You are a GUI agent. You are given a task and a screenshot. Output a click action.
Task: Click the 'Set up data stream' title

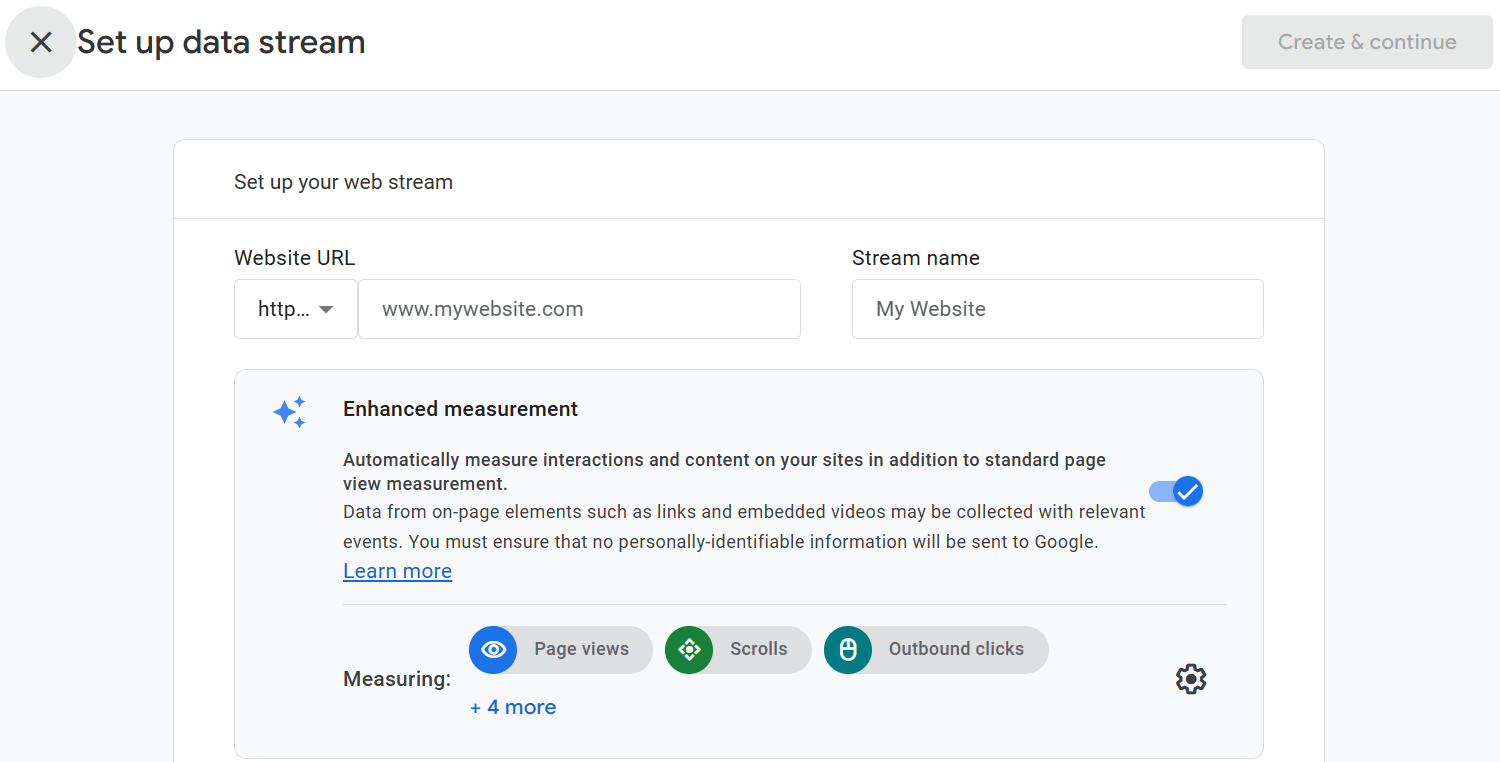click(x=221, y=42)
